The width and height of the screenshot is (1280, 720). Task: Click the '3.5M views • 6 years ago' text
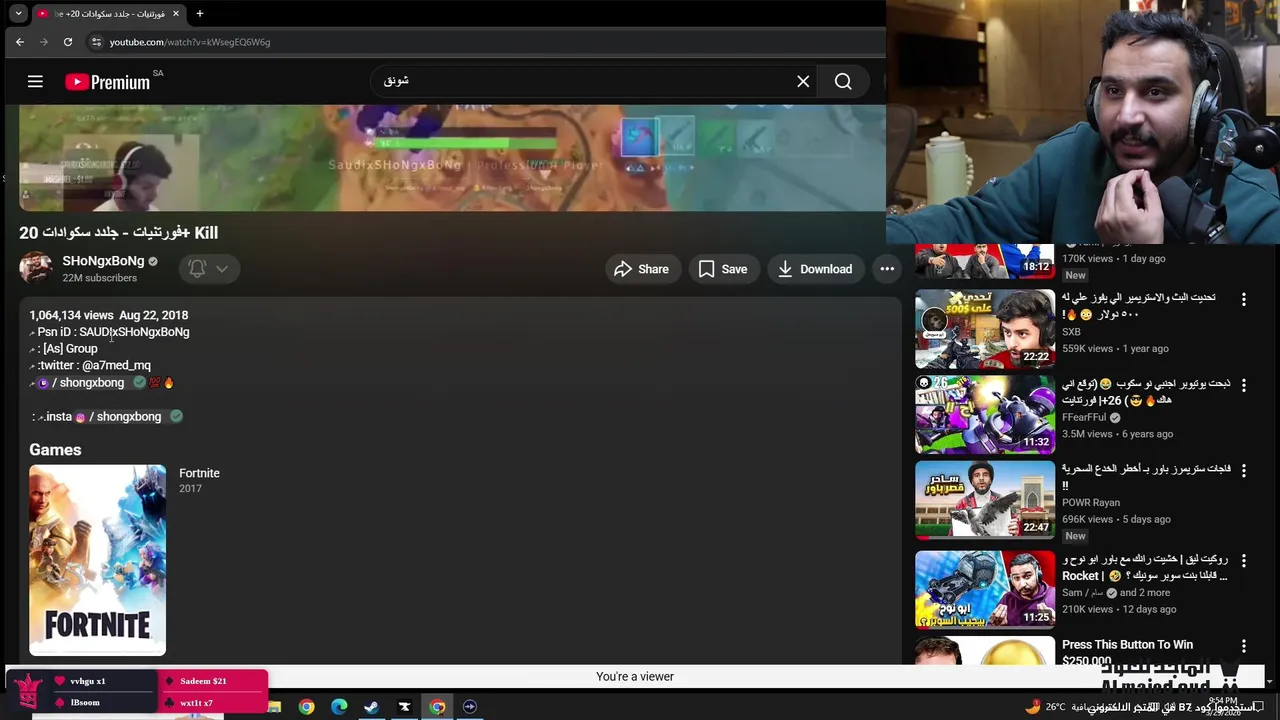(1117, 434)
